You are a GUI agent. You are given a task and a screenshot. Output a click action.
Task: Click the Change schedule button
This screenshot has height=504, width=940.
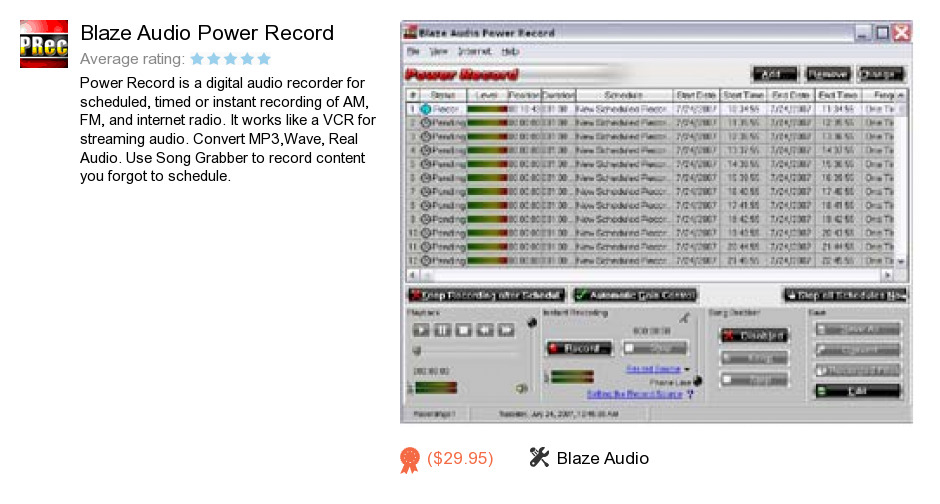[881, 74]
